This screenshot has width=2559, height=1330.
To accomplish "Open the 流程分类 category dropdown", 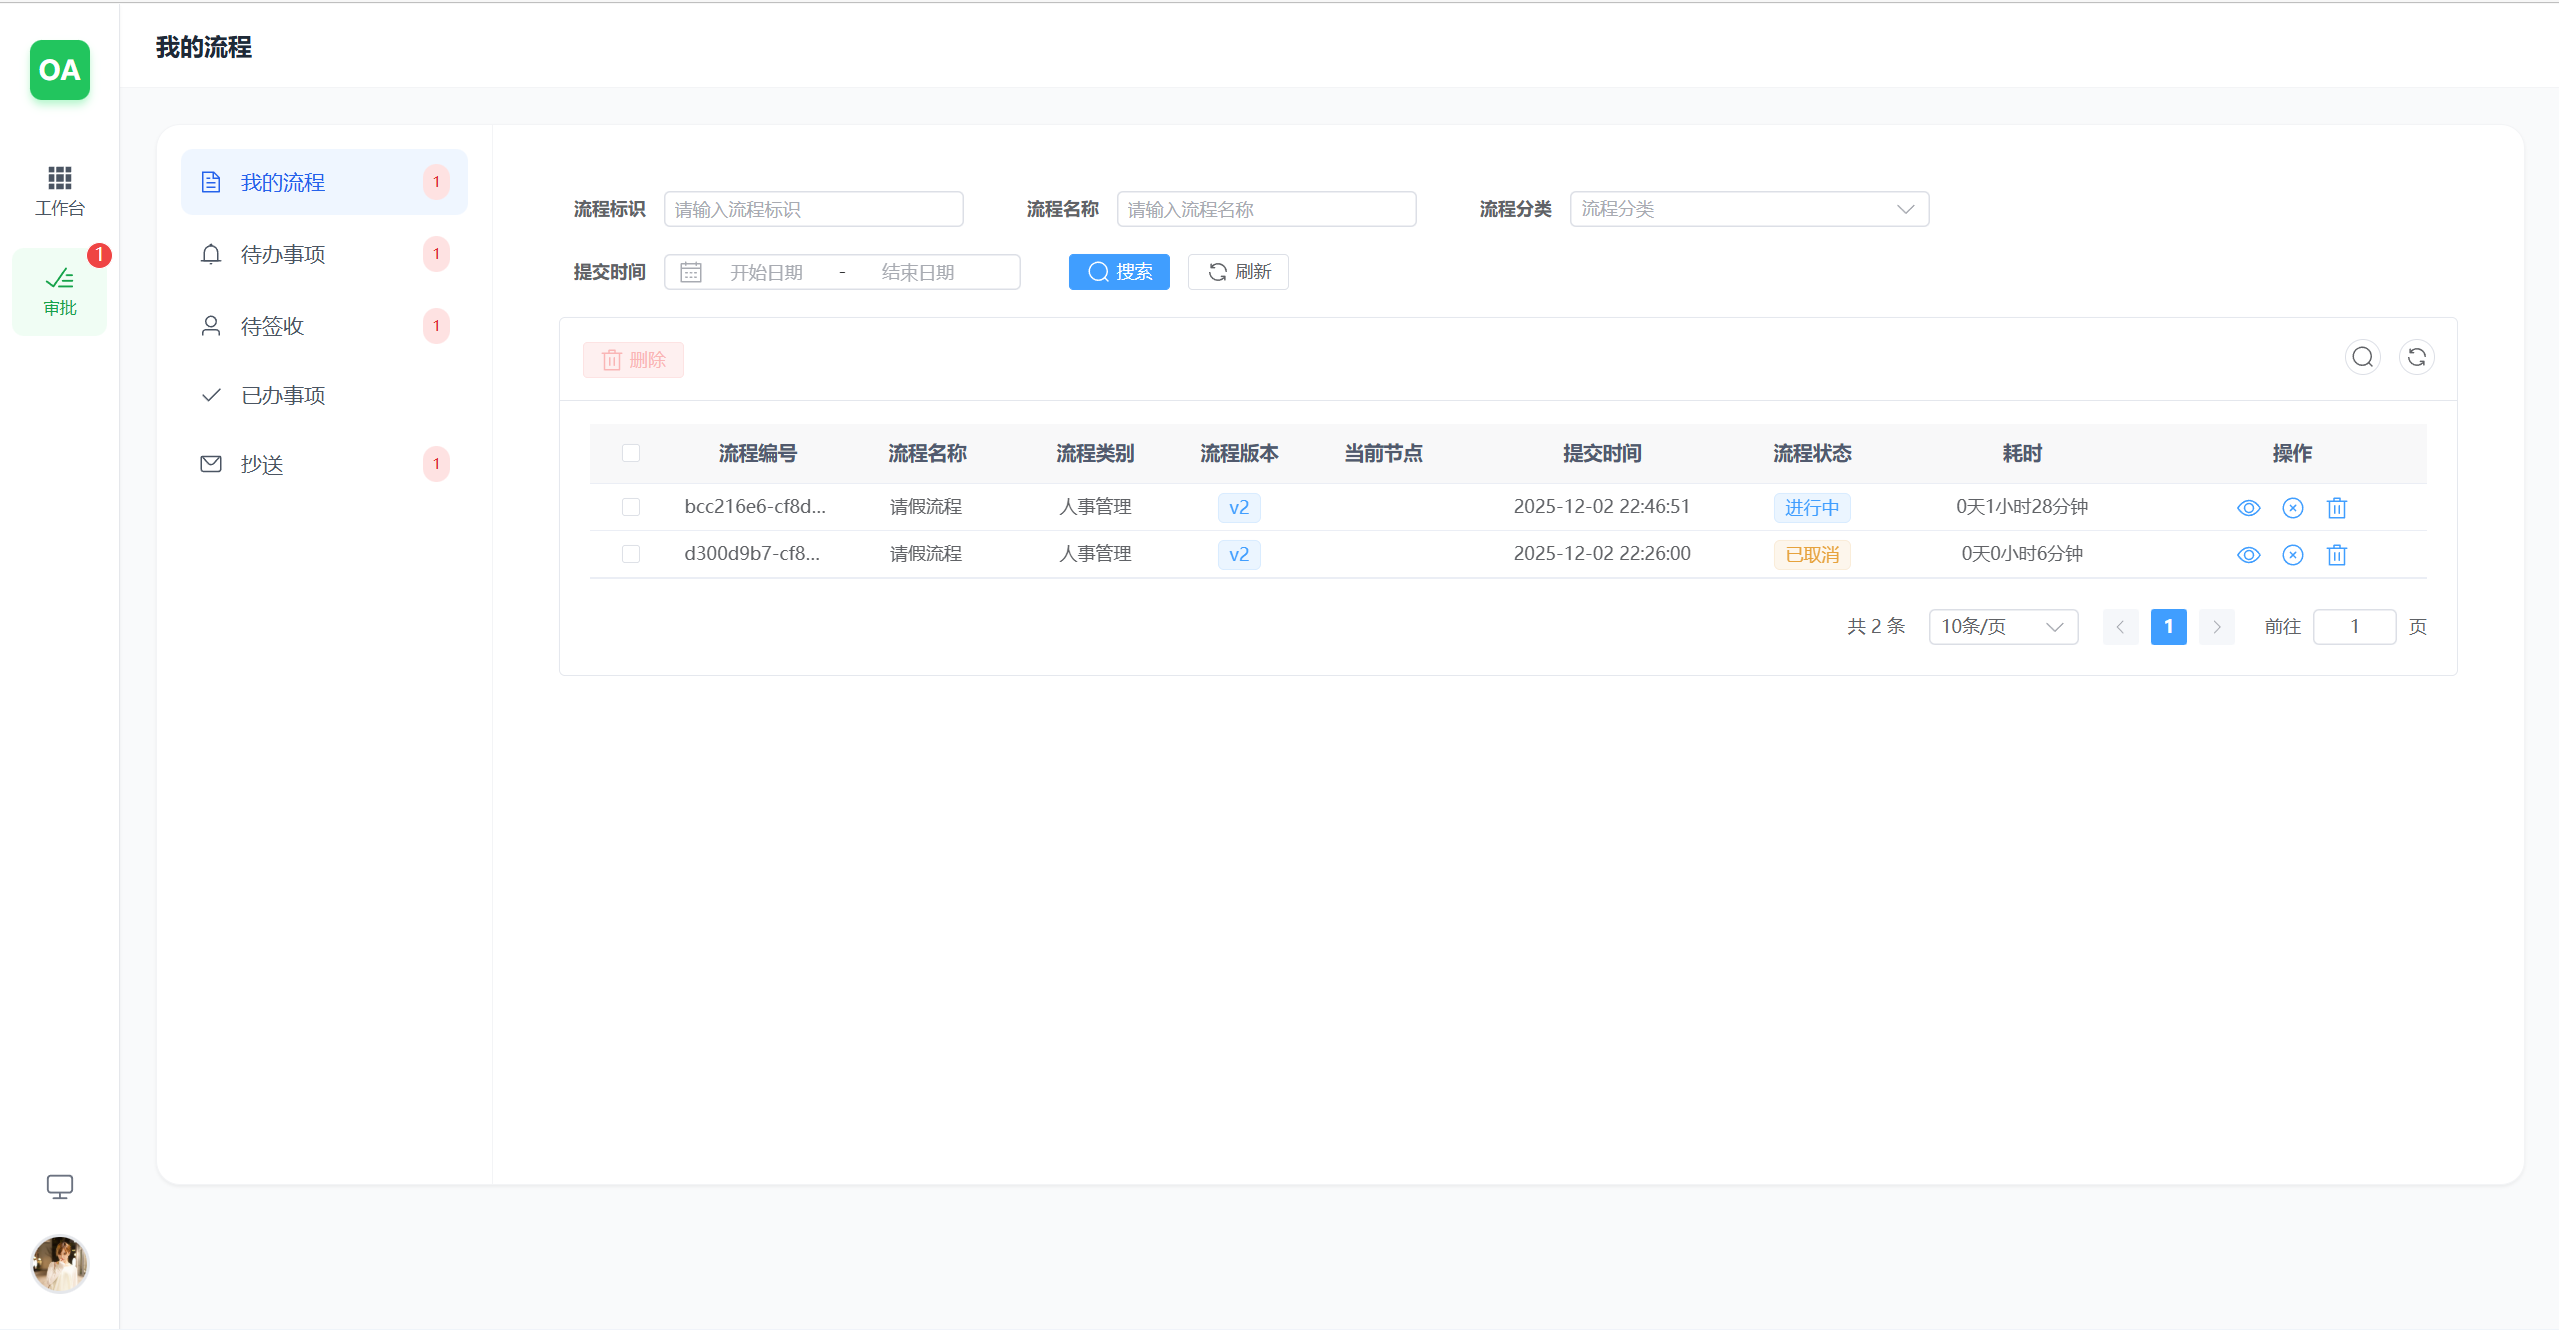I will [x=1749, y=208].
